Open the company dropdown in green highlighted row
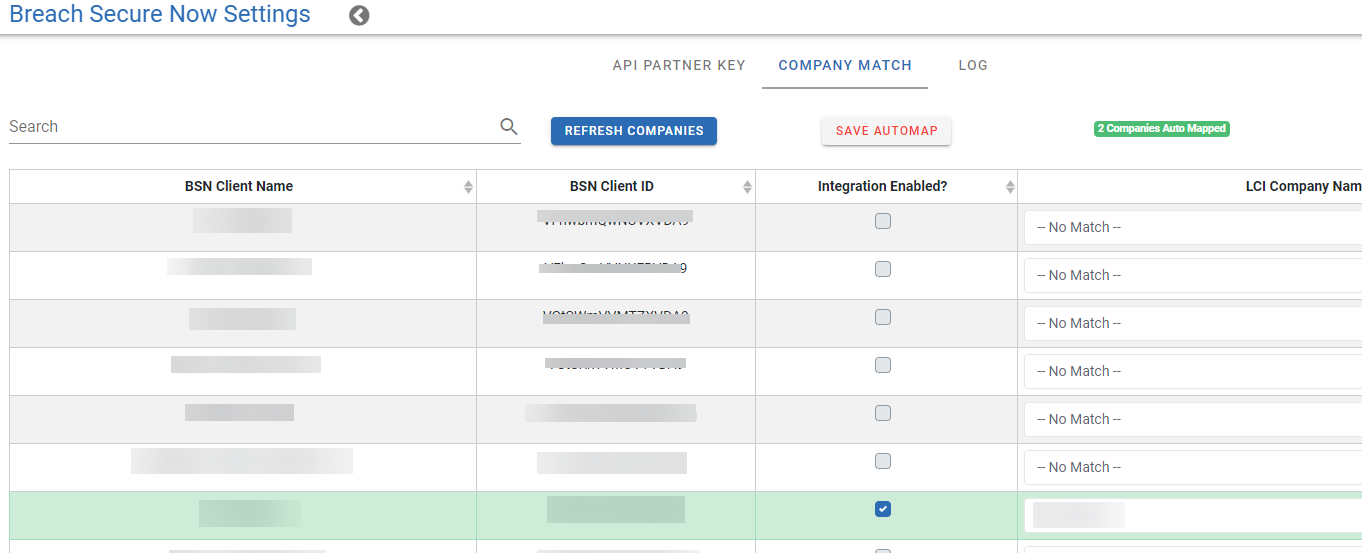 (1193, 515)
